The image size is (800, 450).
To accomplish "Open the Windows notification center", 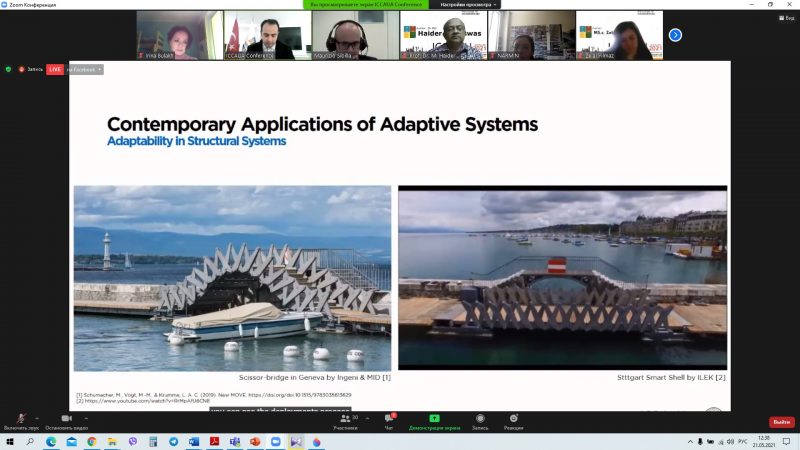I will coord(787,442).
